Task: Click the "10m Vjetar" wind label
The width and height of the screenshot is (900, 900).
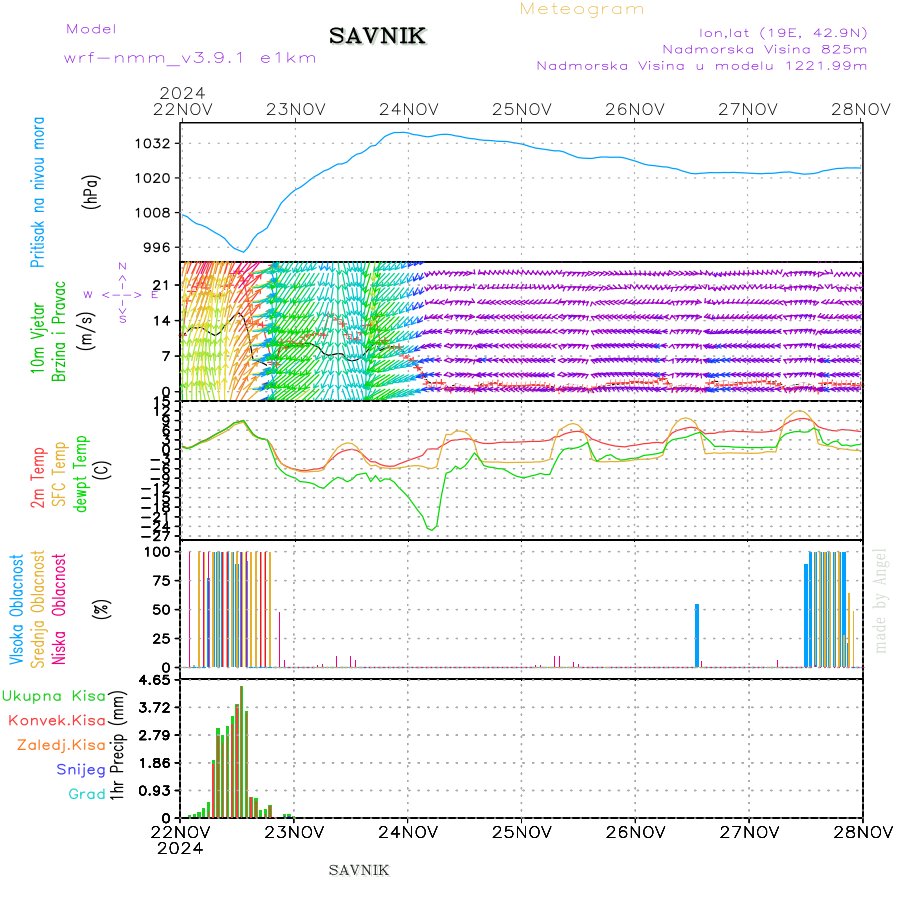Action: click(37, 338)
